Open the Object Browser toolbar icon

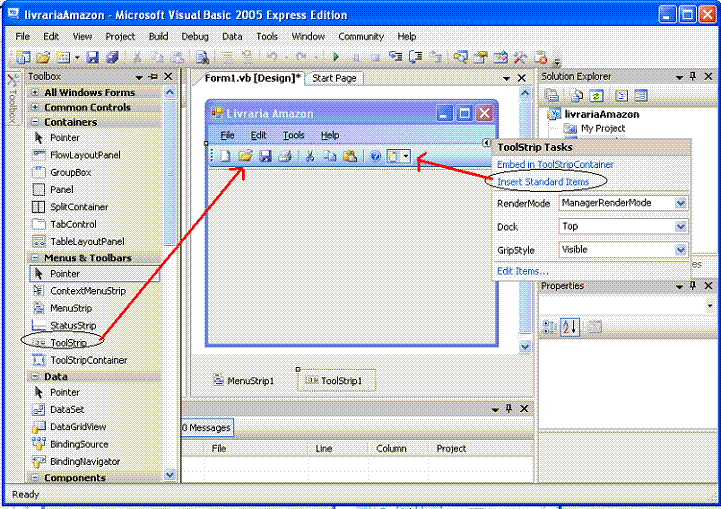point(500,57)
